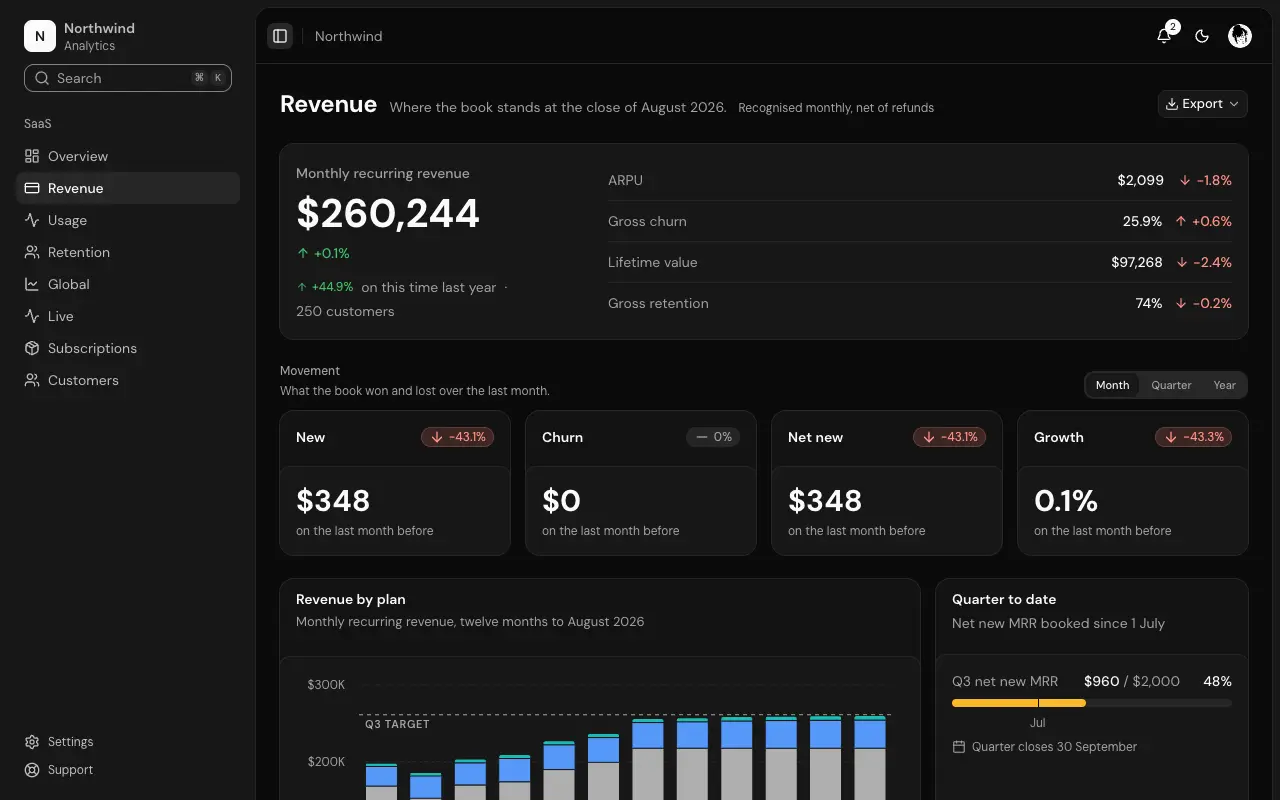Click the Northwind N logo
Image resolution: width=1280 pixels, height=800 pixels.
(40, 36)
